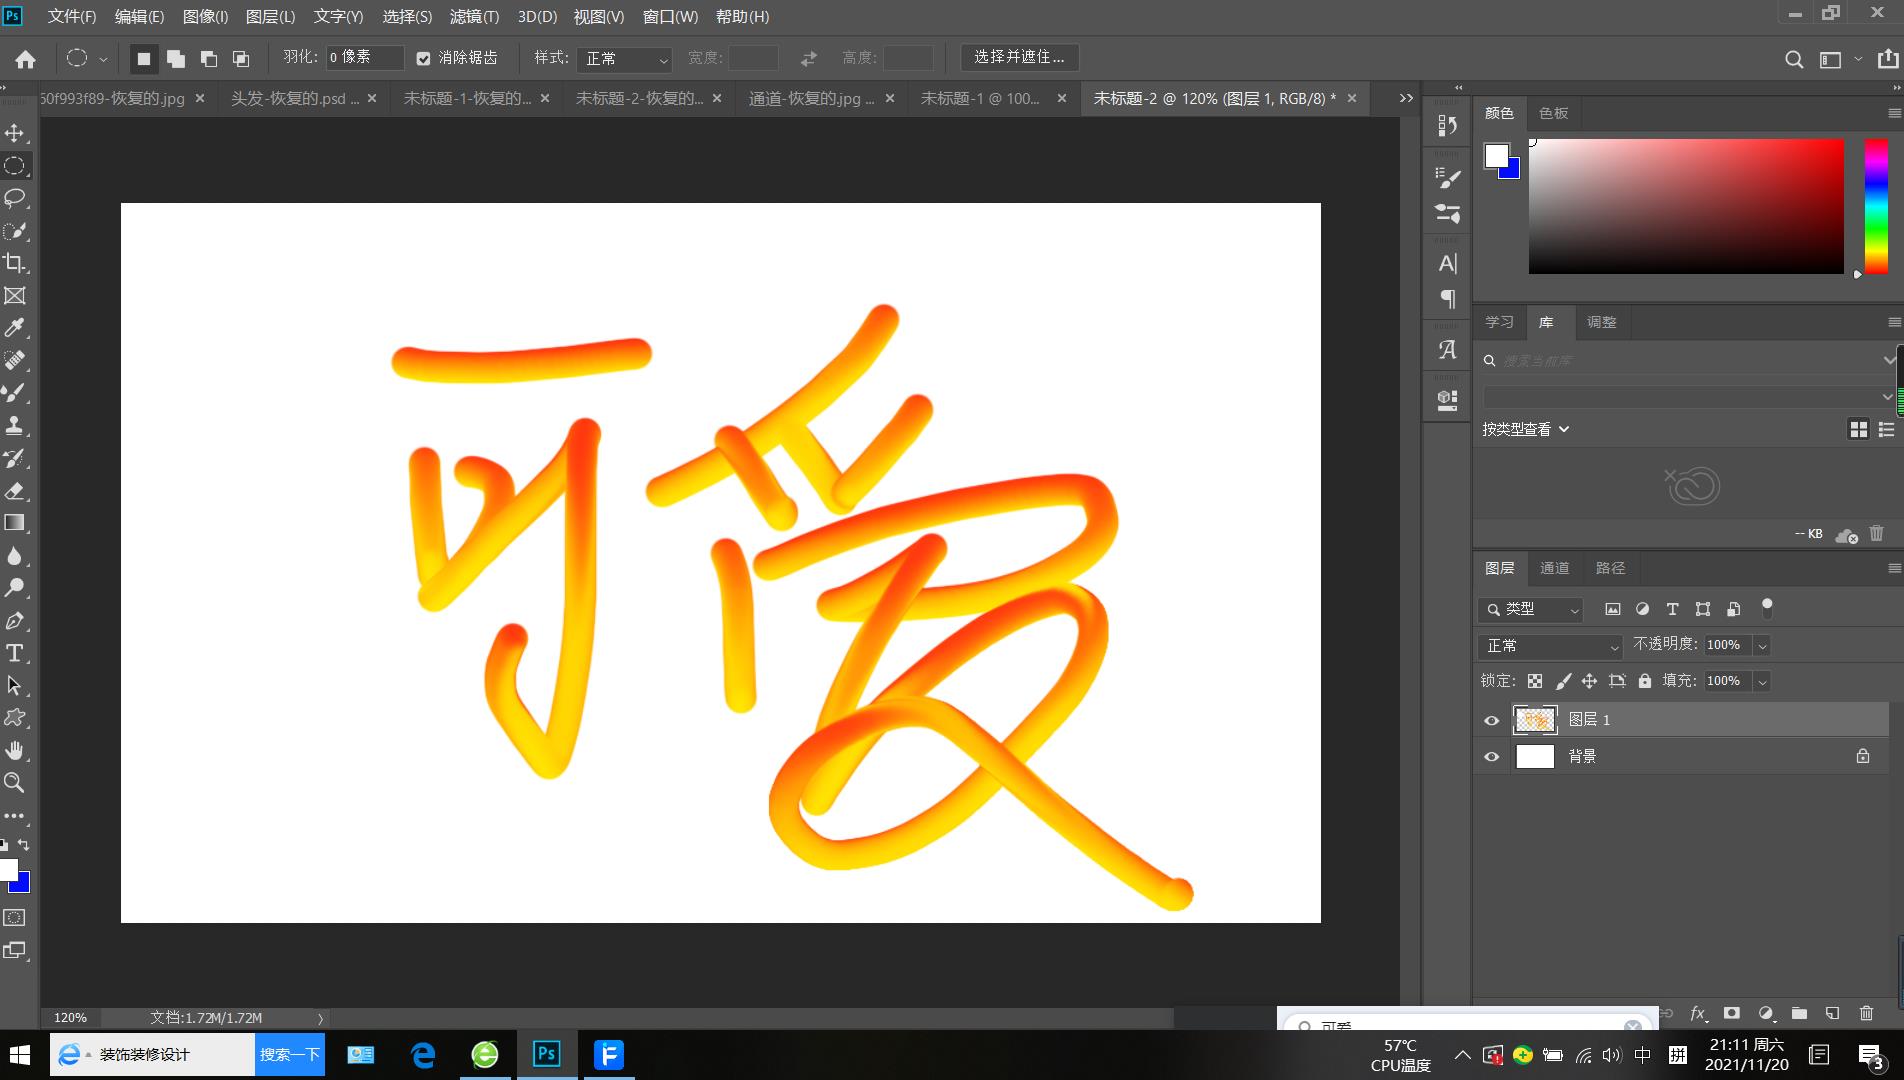Screen dimensions: 1904x1080
Task: Click the Home icon in options bar
Action: pyautogui.click(x=25, y=59)
